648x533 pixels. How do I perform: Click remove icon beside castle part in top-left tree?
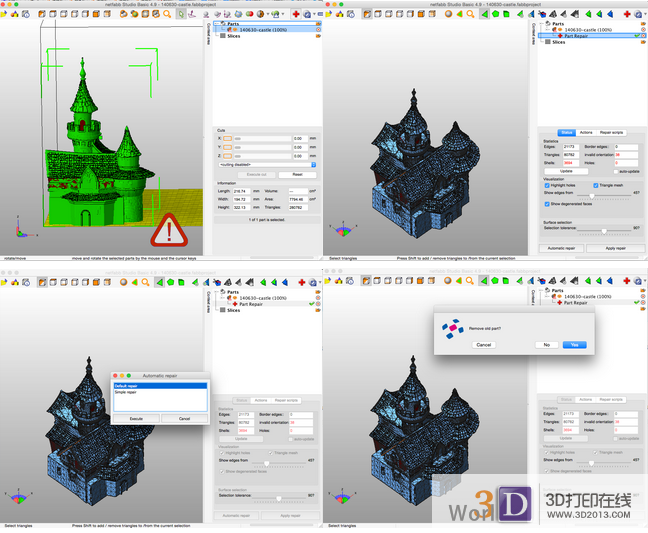click(318, 29)
